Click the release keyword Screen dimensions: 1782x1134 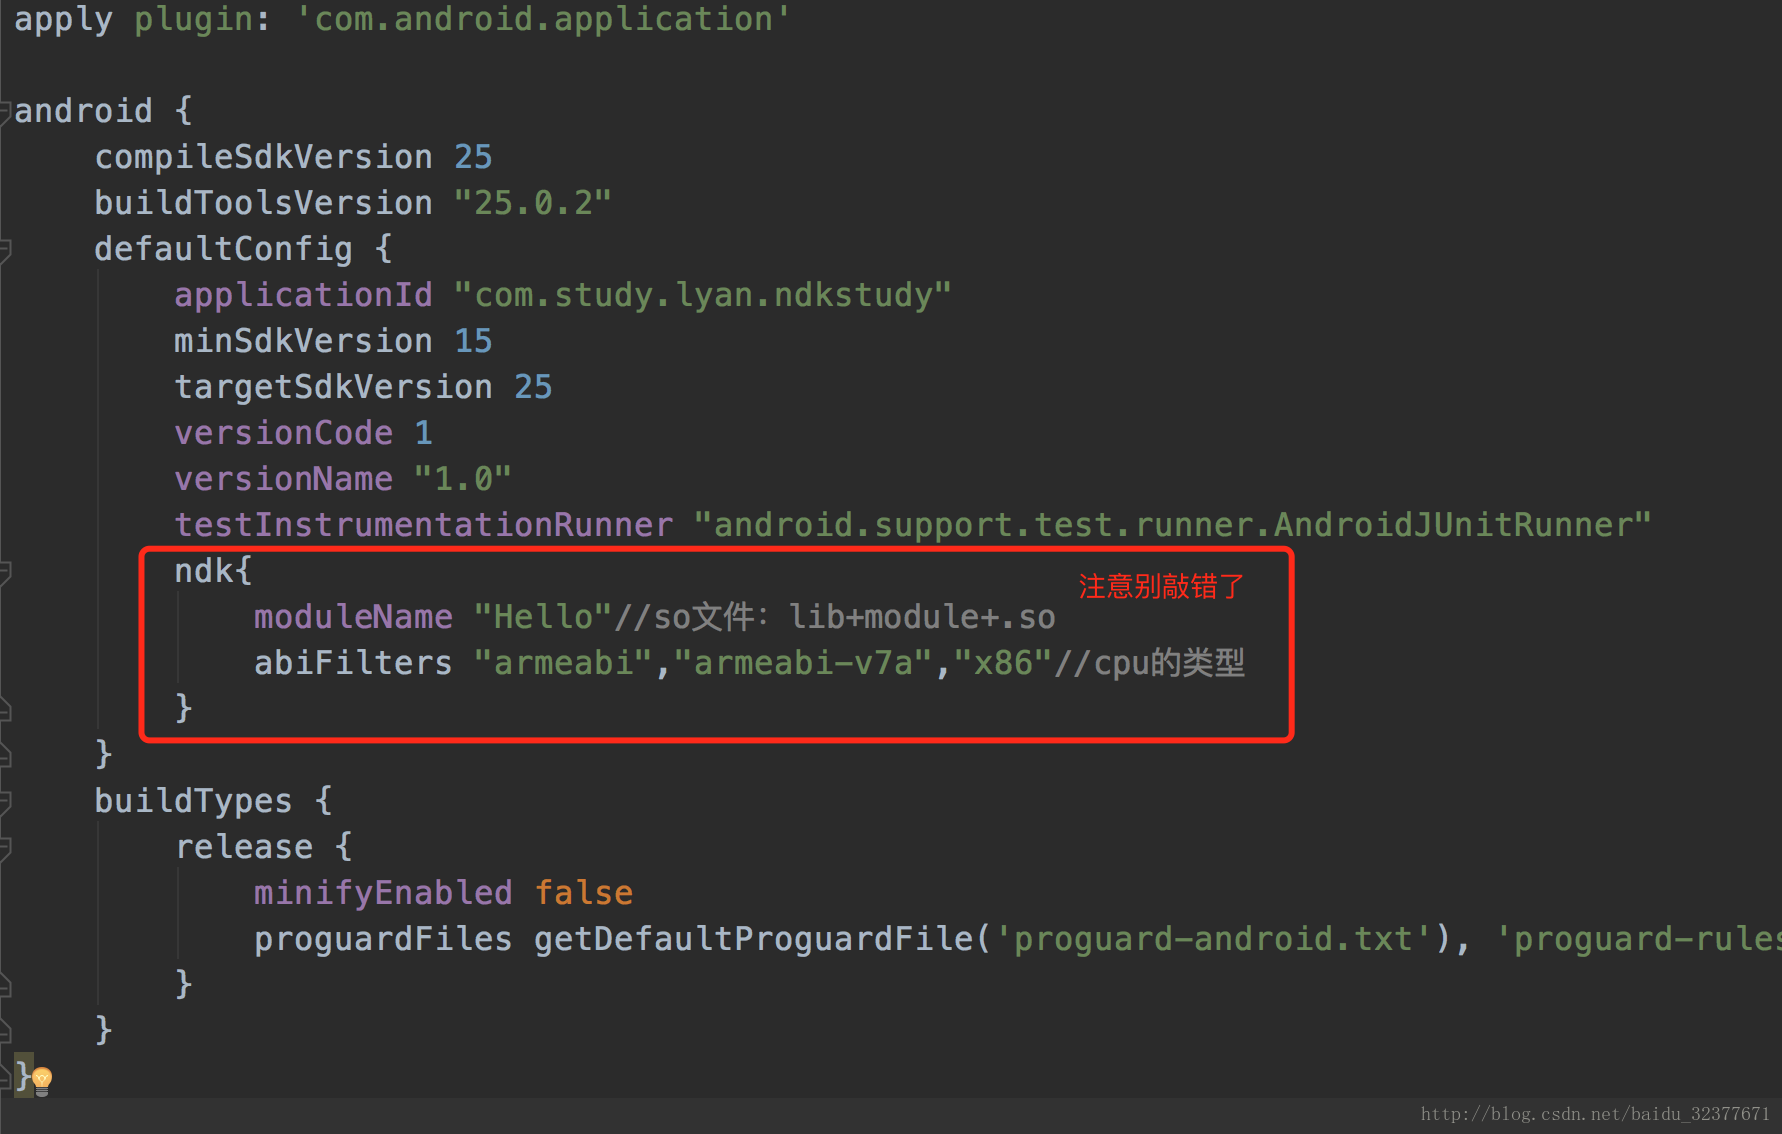[x=243, y=847]
